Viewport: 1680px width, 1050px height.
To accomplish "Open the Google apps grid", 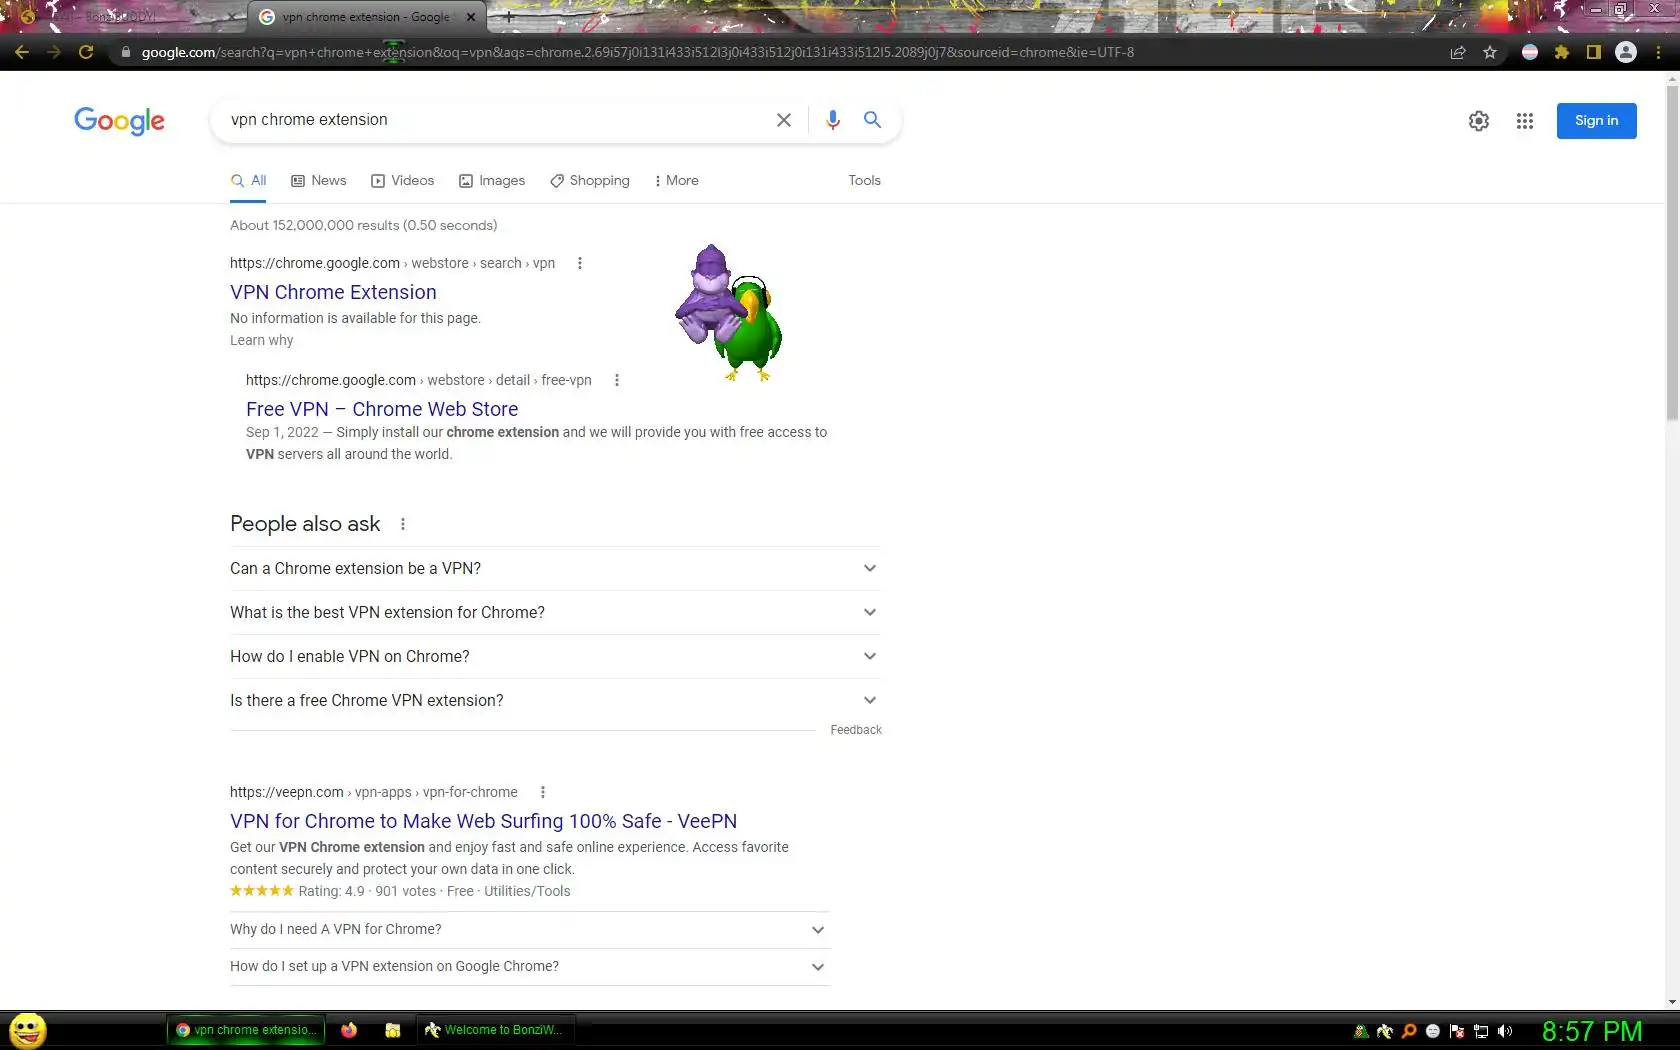I will 1524,121.
